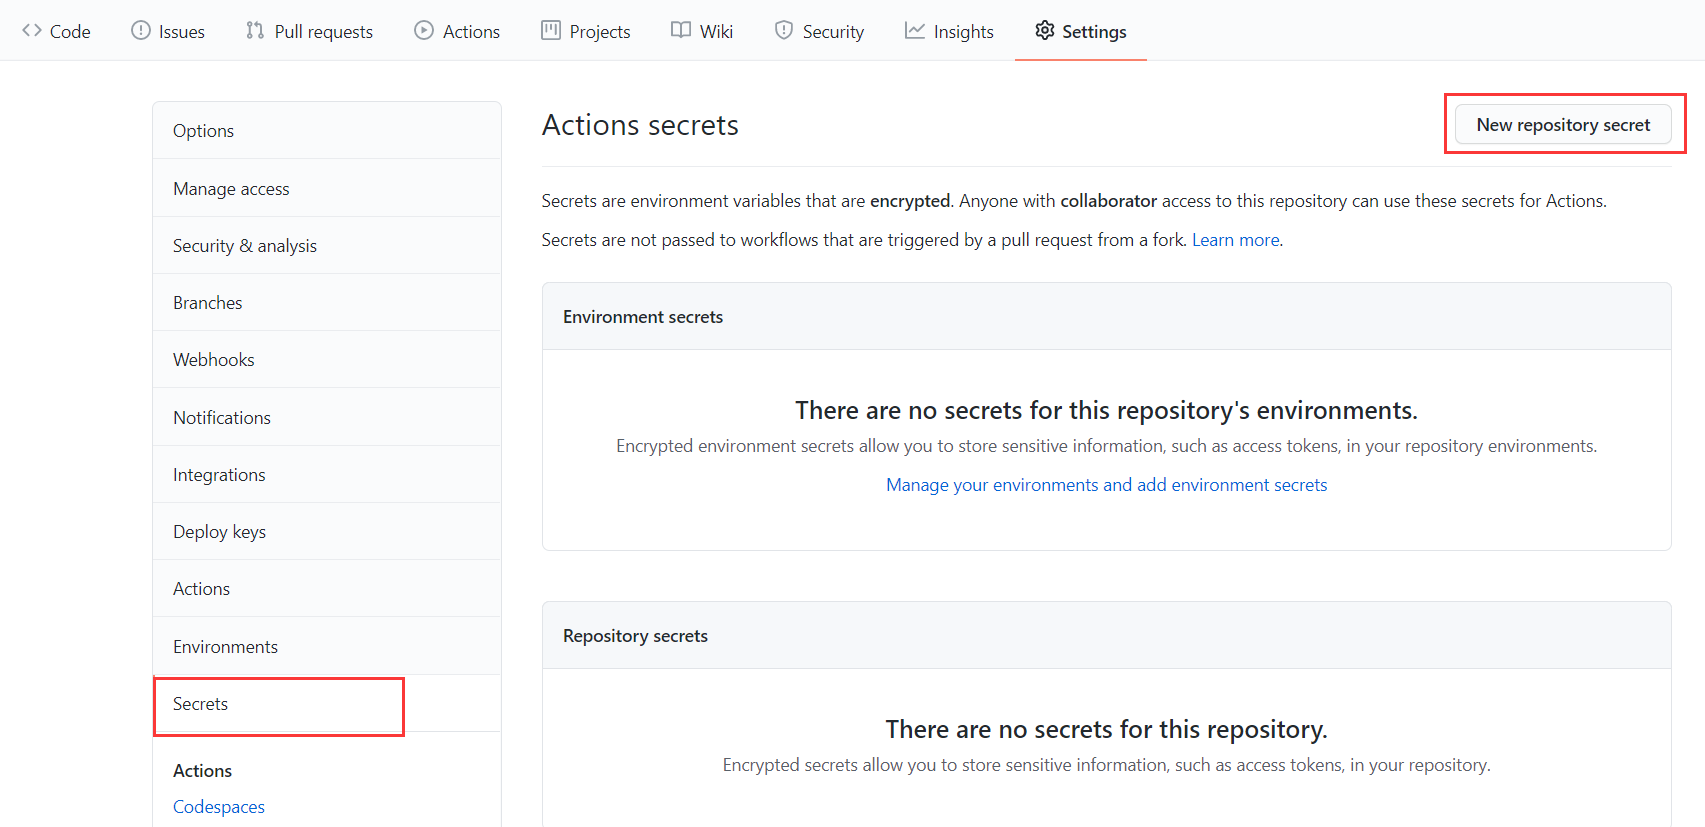Open Manage access in sidebar
Screen dimensions: 1705x827
coord(231,189)
